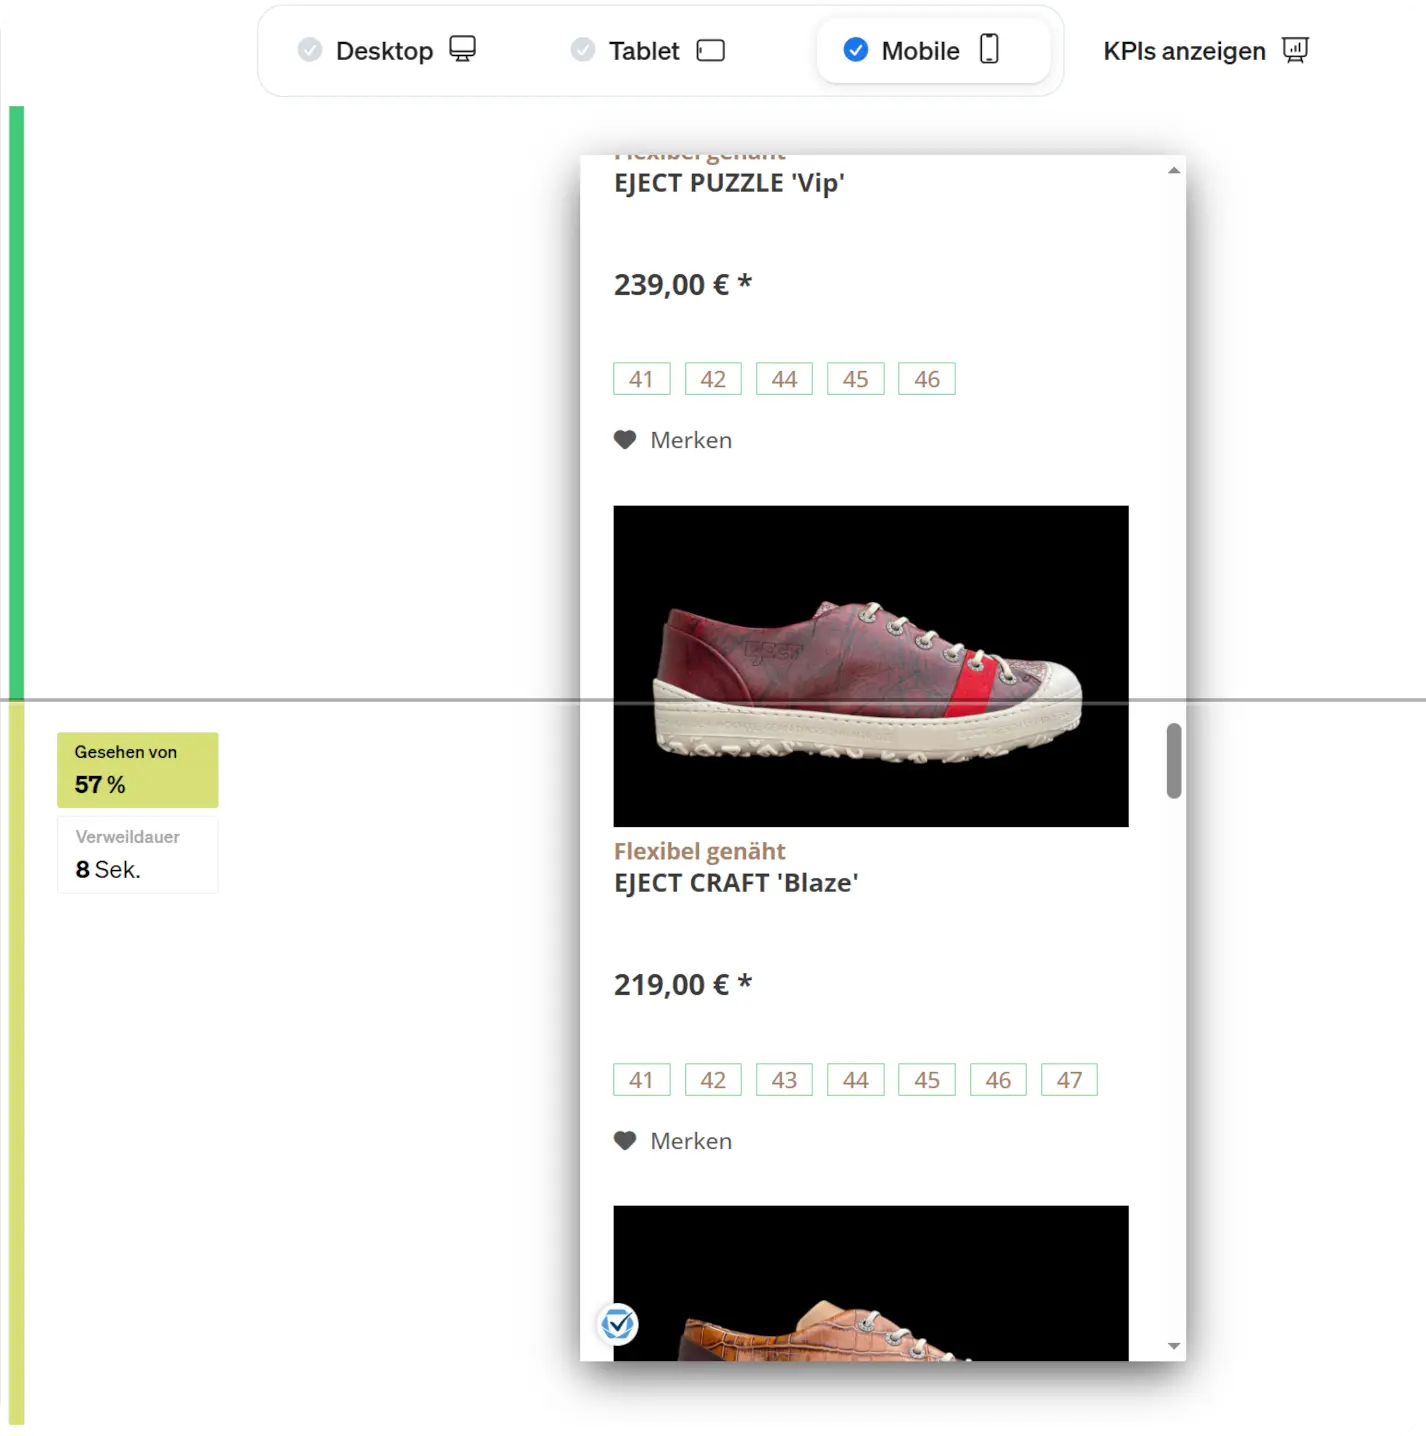Screen dimensions: 1426x1436
Task: Select the Mobile phone icon in the device bar
Action: click(x=990, y=50)
